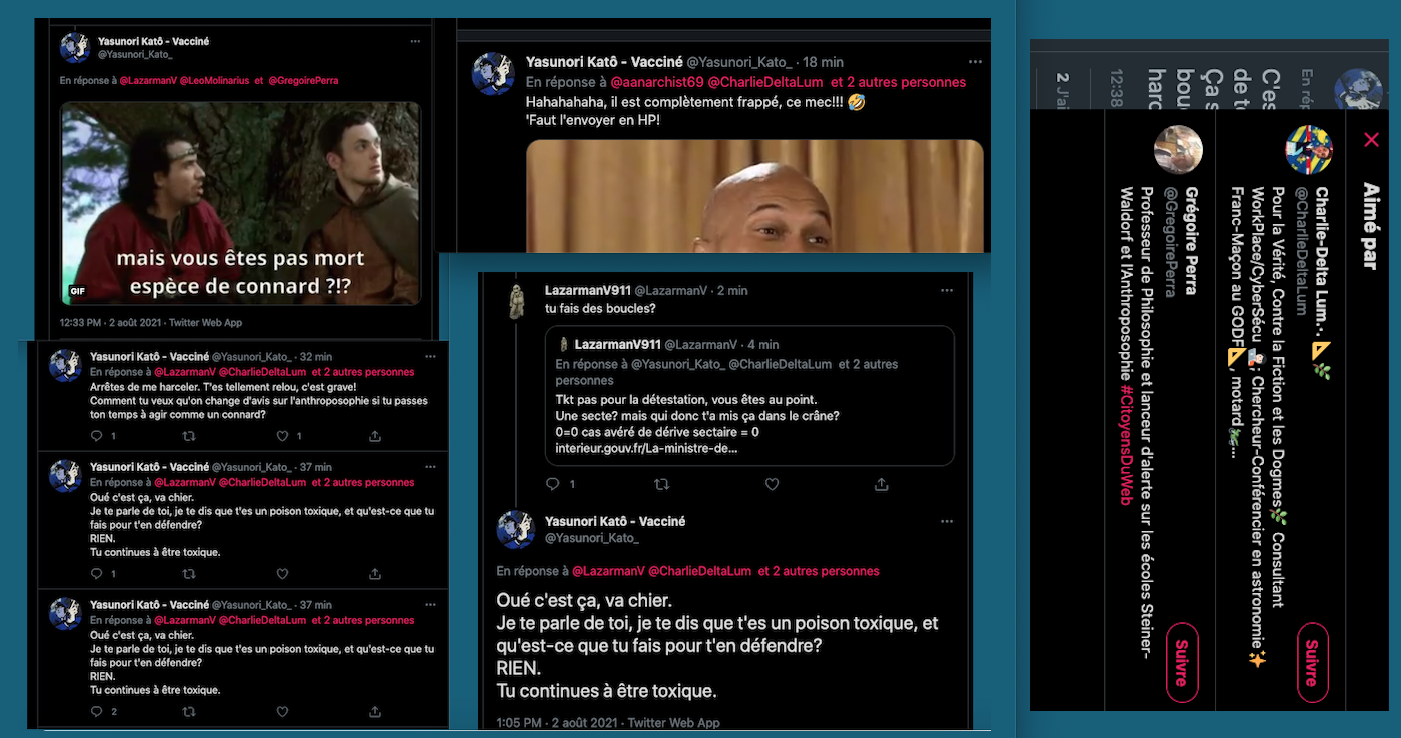Retweet the "Arrêtes de me harceler" tweet
The image size is (1401, 738).
(x=189, y=436)
